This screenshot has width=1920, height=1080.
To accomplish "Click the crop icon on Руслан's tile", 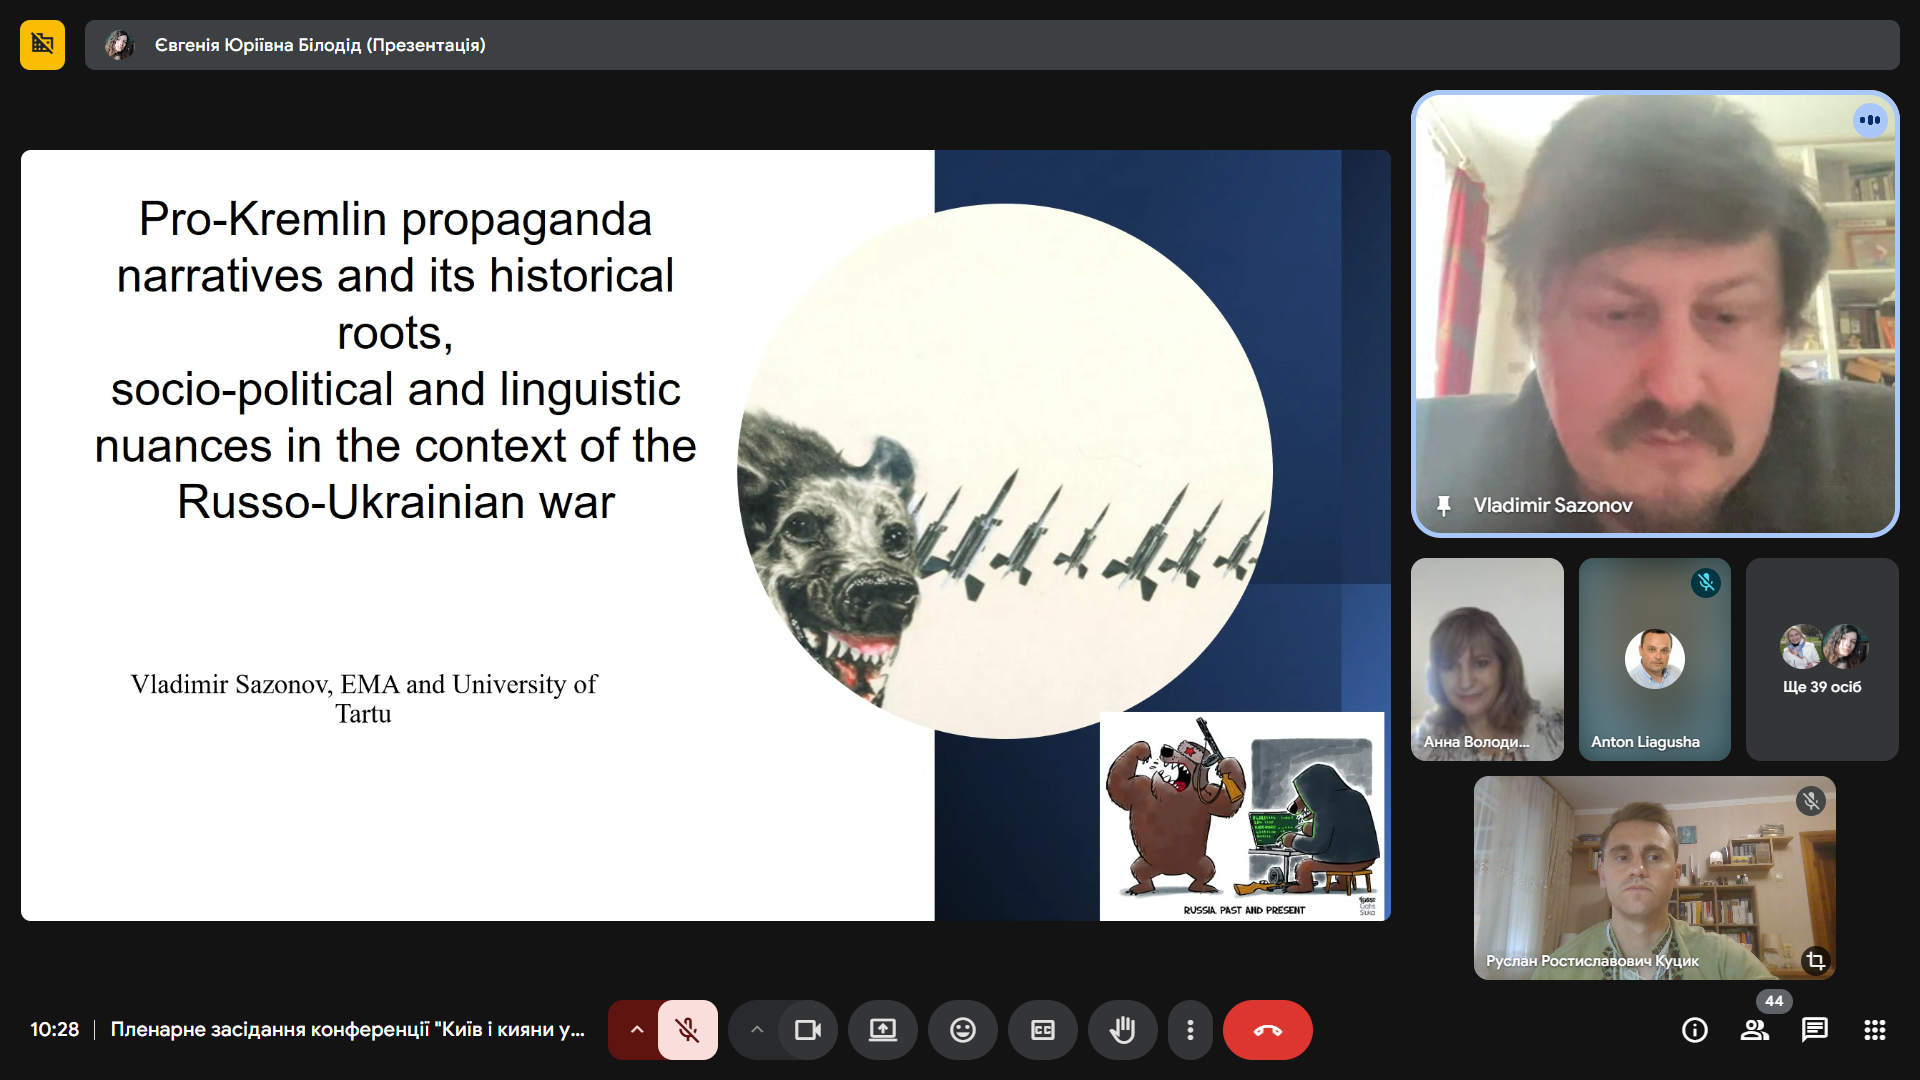I will click(x=1815, y=961).
